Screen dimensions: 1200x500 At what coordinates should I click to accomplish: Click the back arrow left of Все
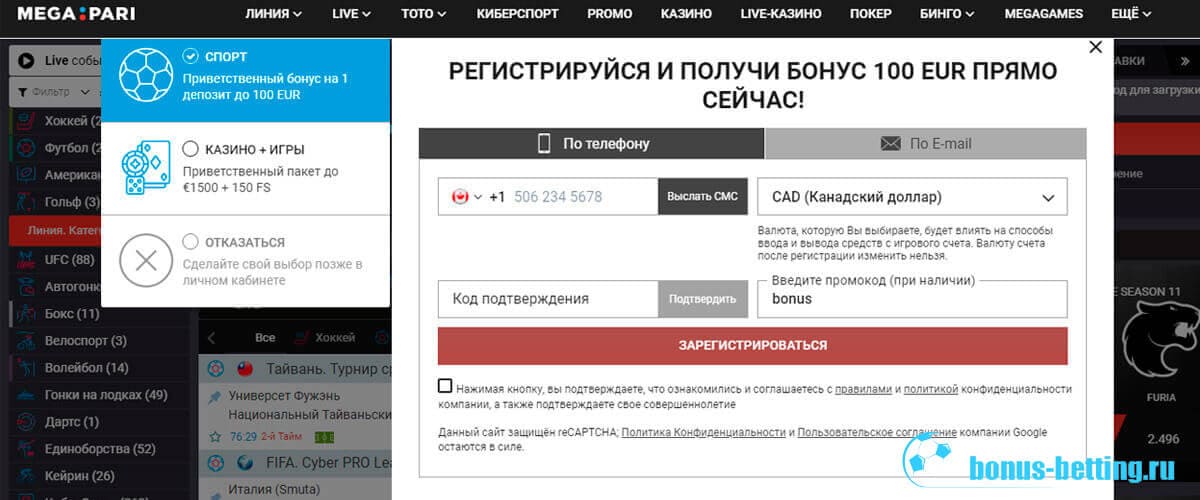(211, 338)
